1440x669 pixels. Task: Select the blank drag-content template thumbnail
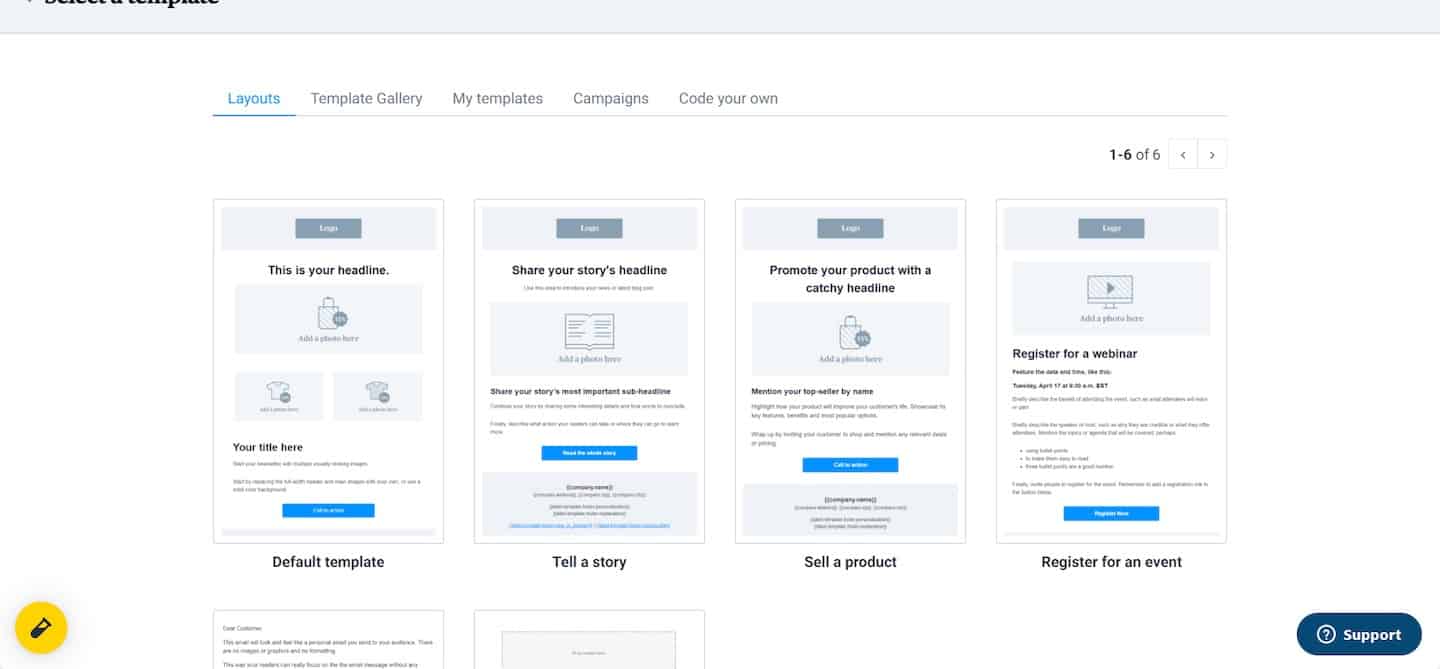pyautogui.click(x=589, y=640)
